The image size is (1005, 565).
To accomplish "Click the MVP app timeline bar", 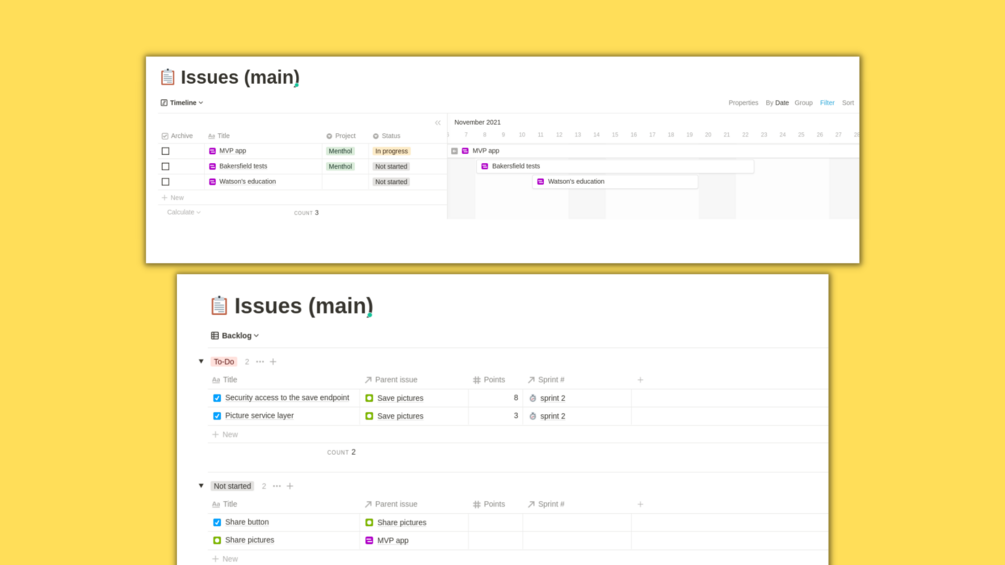I will [x=654, y=151].
